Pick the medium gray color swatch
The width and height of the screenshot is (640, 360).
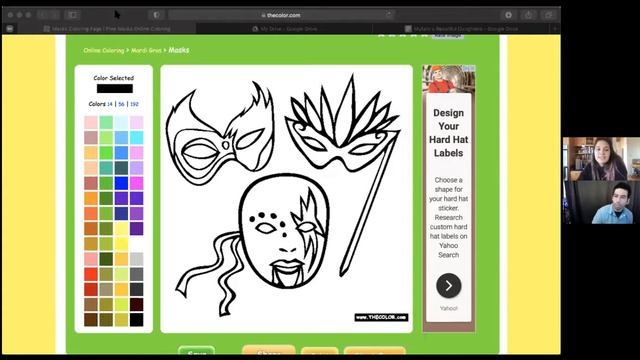136,274
